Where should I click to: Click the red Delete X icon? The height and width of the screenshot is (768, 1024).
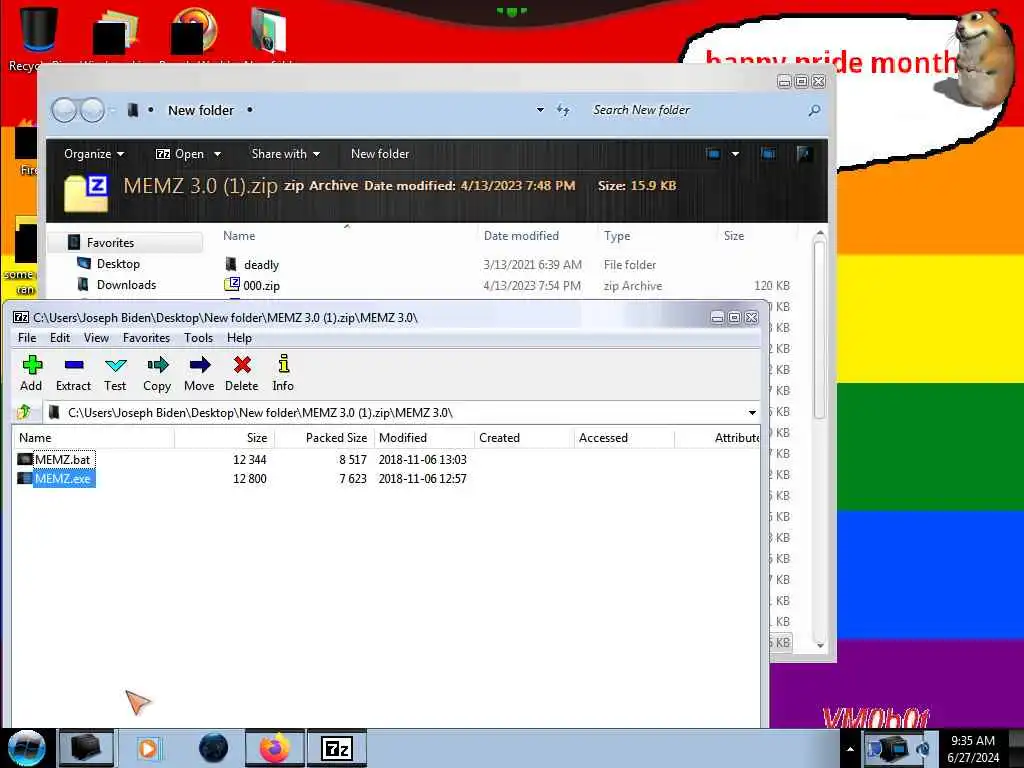(x=242, y=373)
